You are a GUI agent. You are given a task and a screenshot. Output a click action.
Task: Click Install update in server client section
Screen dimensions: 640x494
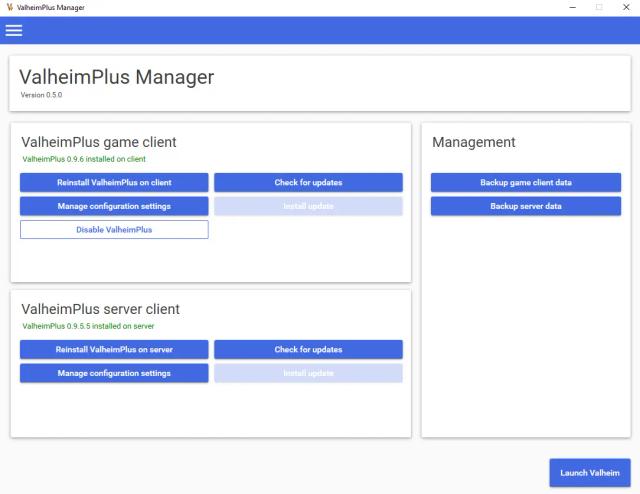(x=308, y=373)
